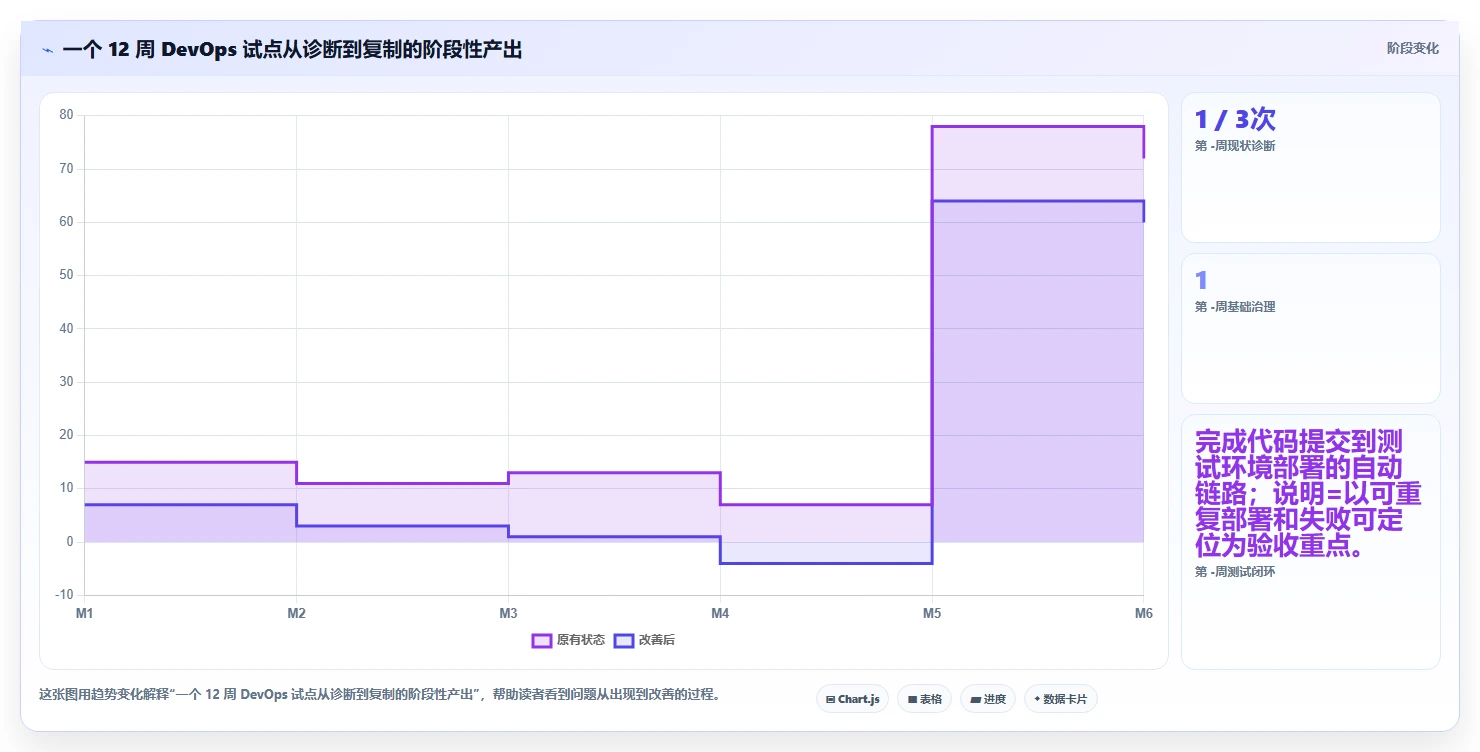Screen dimensions: 1480x752
Task: Click the M6 axis label
Action: [1143, 613]
